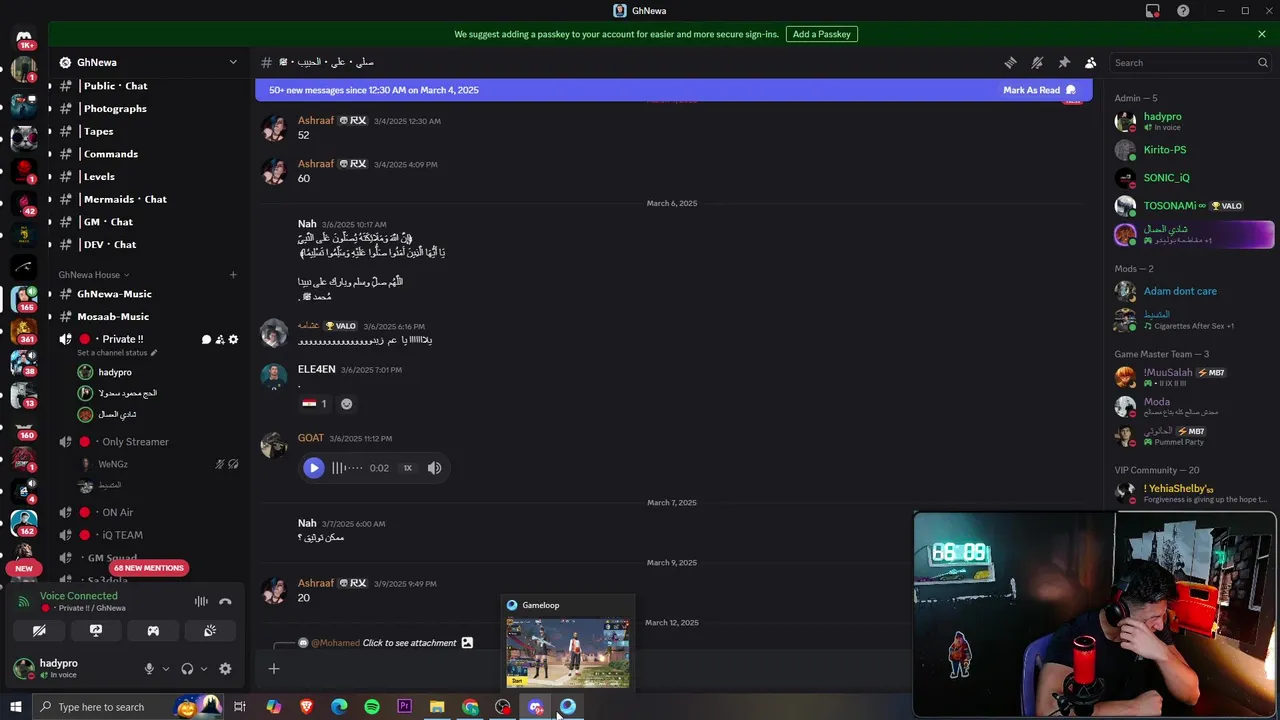Open the soundboard button
Viewport: 1280px width, 720px height.
(210, 631)
